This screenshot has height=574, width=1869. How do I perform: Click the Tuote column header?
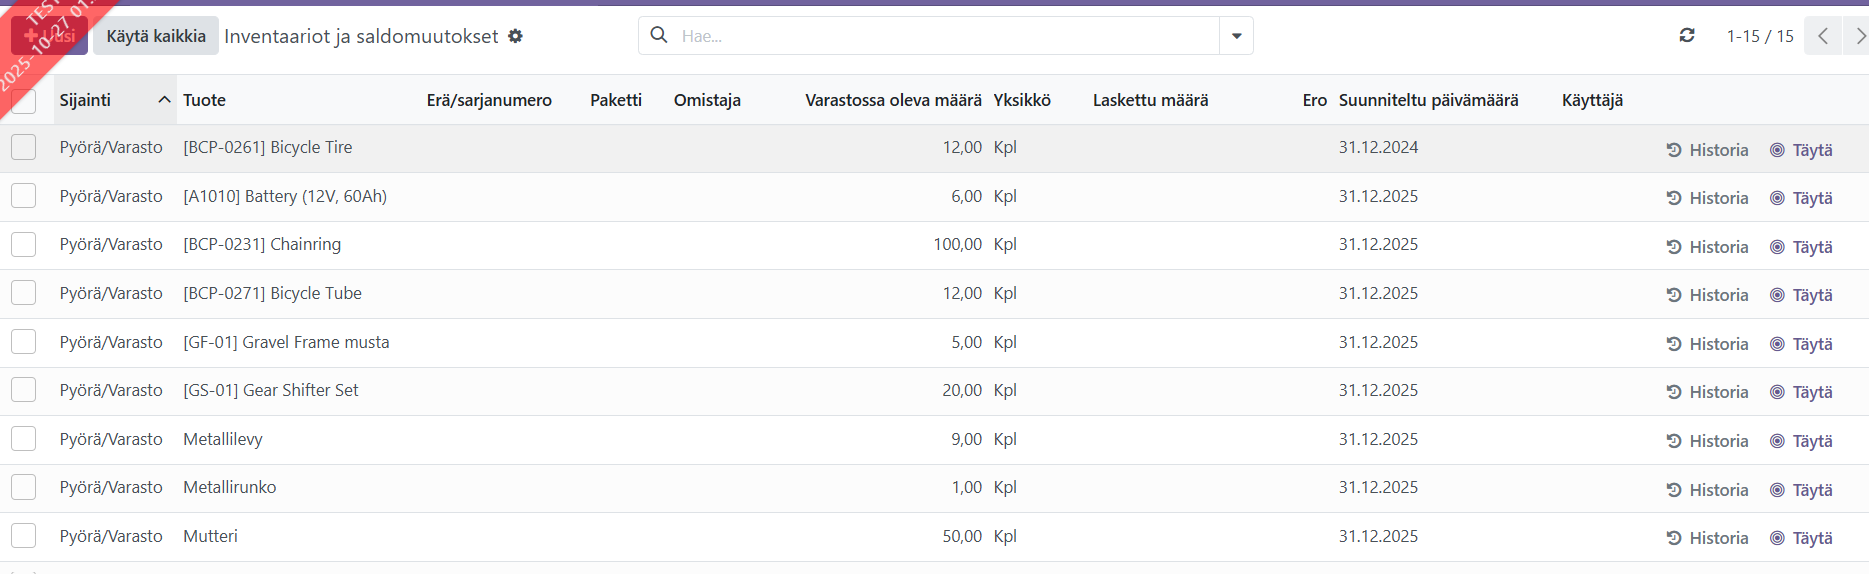pyautogui.click(x=205, y=100)
